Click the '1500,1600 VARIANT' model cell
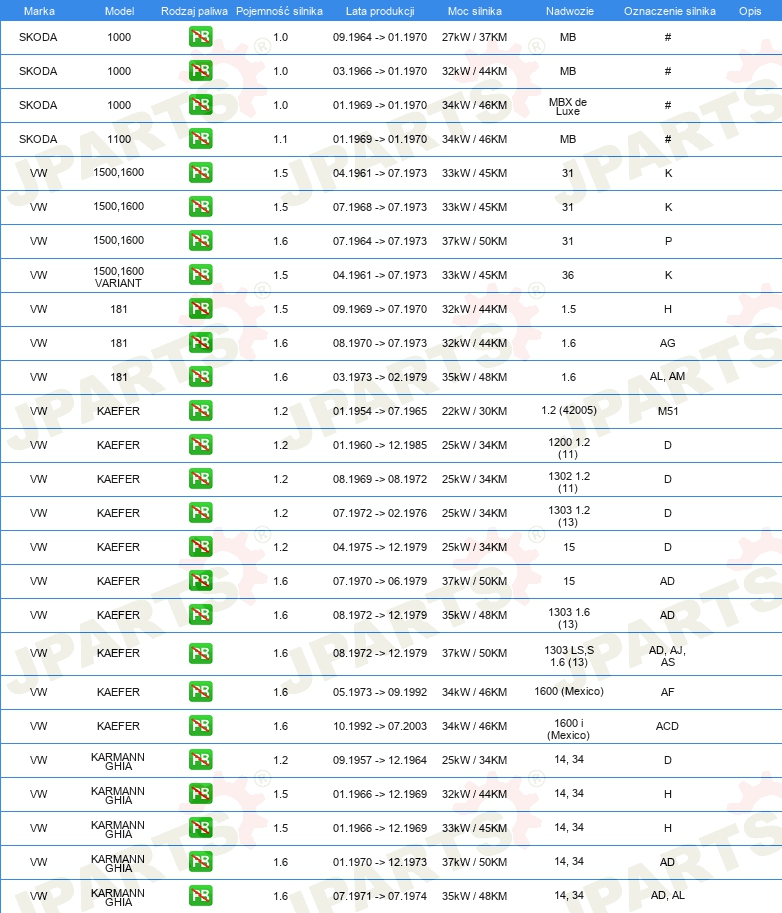Image resolution: width=782 pixels, height=913 pixels. (118, 277)
